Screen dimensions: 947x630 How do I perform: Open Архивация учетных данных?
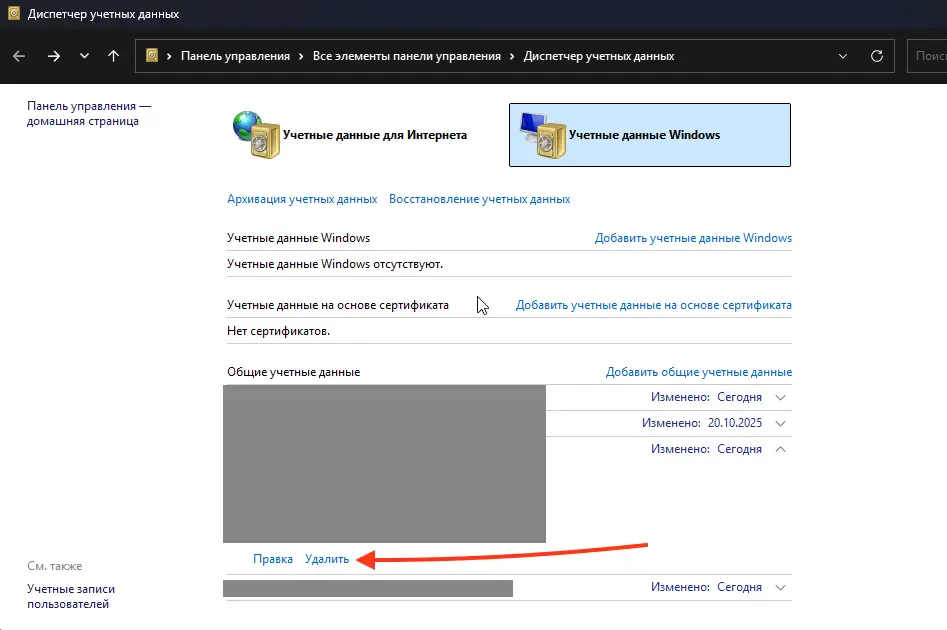click(302, 199)
